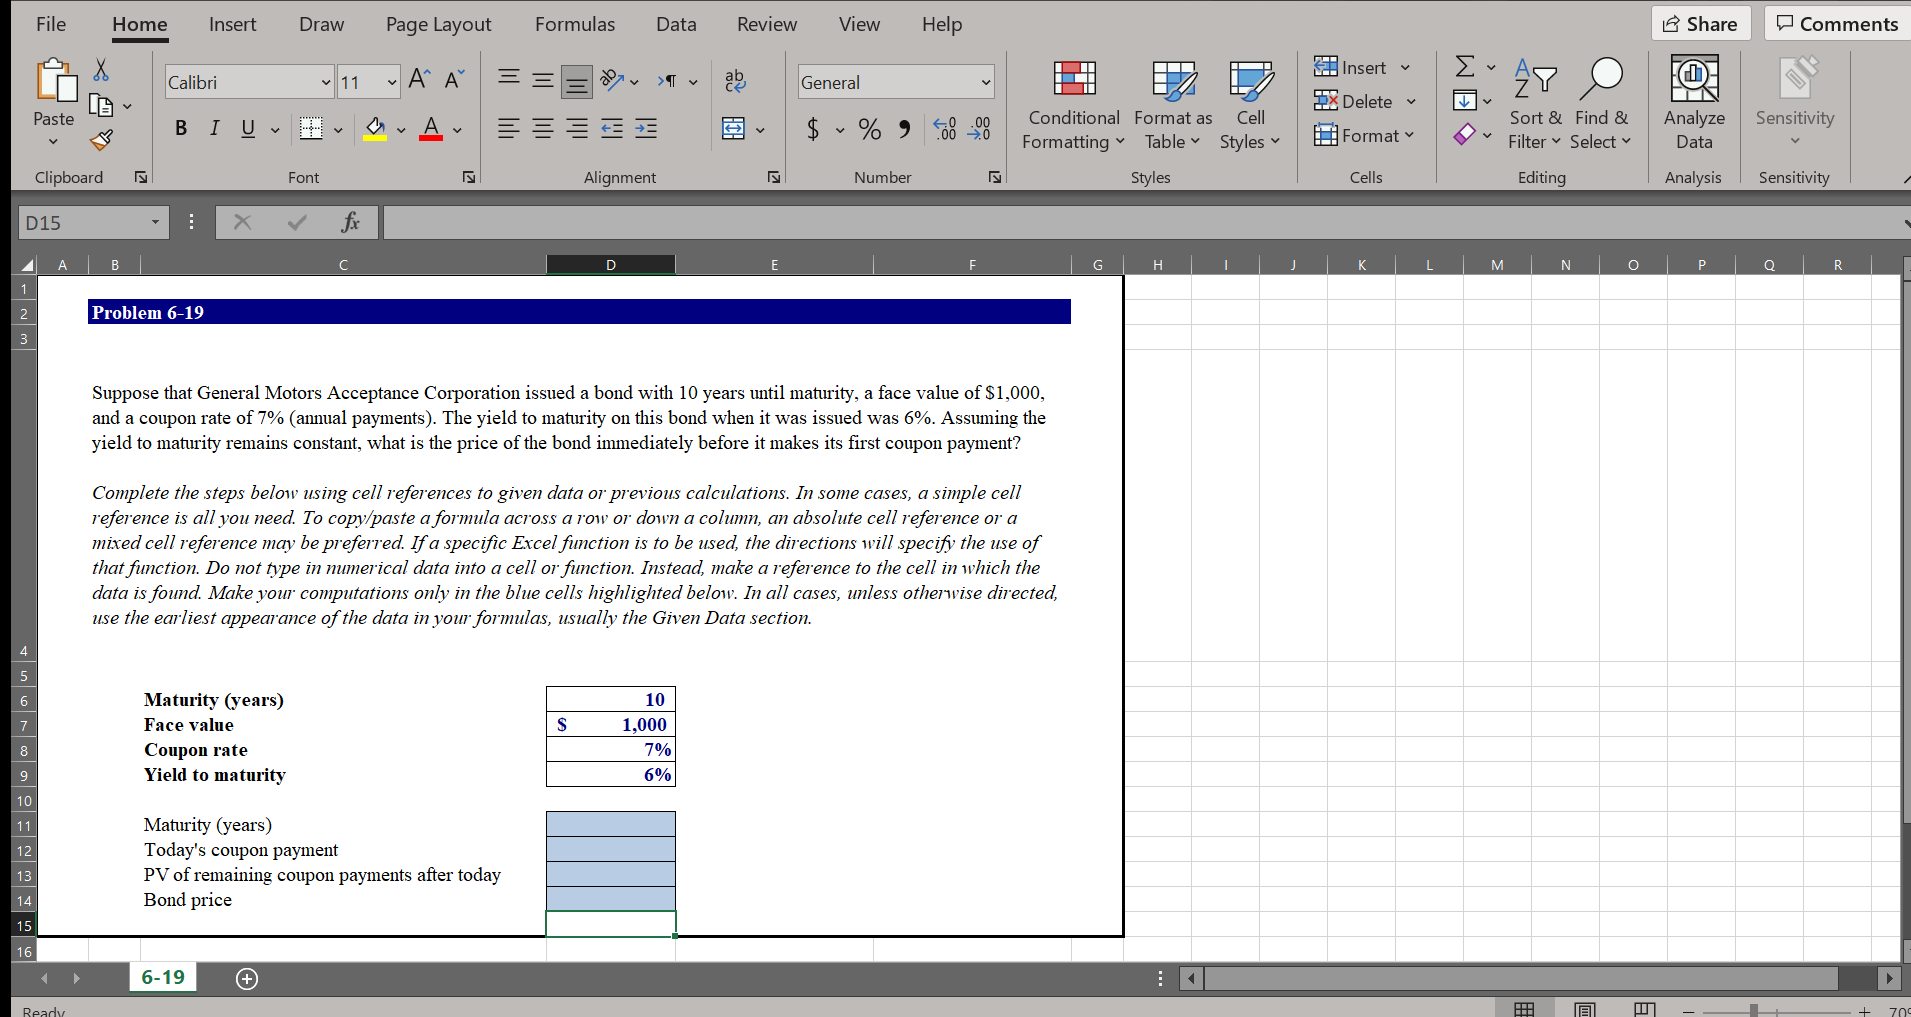
Task: Click the Merge & Center icon
Action: pyautogui.click(x=733, y=129)
